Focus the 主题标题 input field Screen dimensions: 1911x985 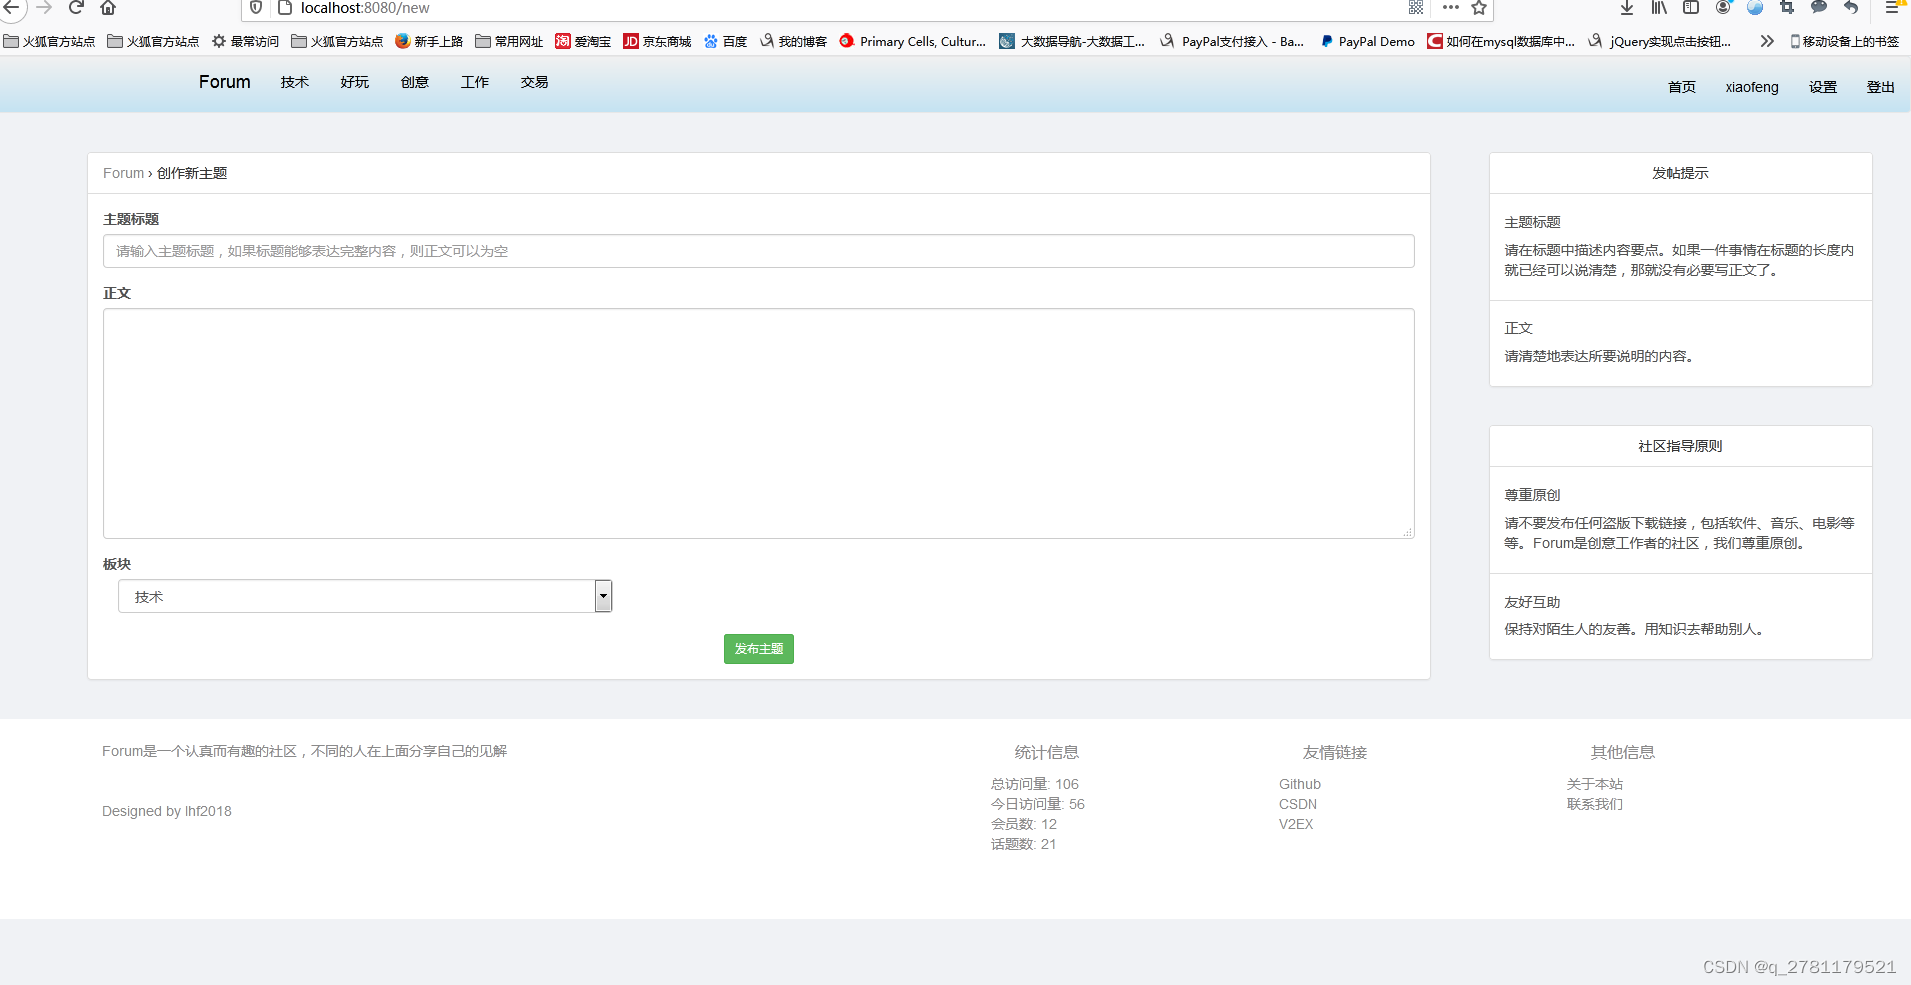pyautogui.click(x=758, y=251)
